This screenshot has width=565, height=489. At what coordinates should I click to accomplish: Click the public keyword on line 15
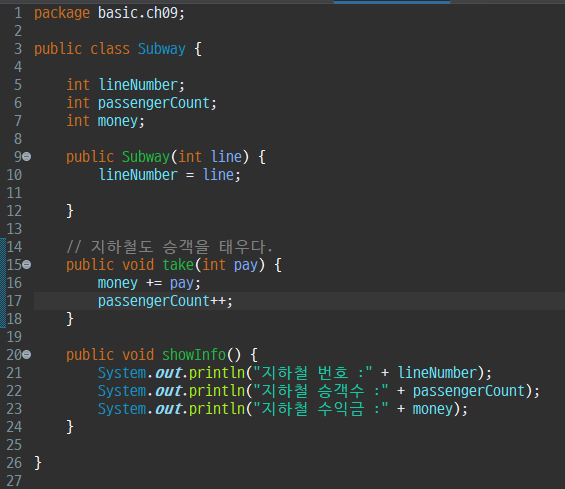tap(90, 266)
